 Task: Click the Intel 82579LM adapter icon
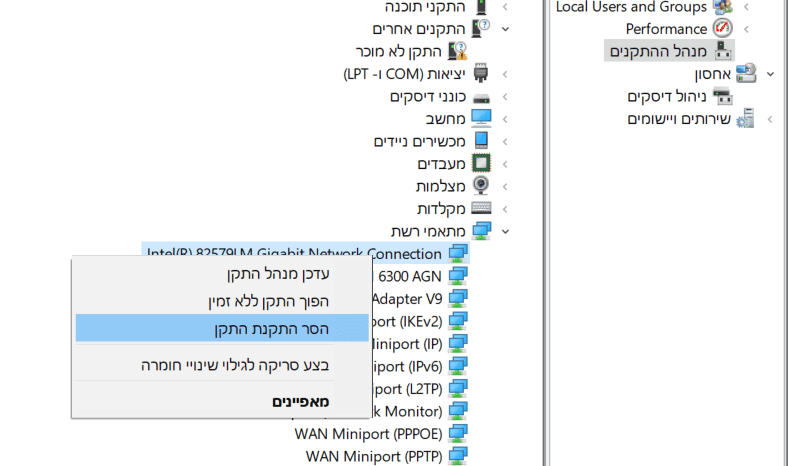pyautogui.click(x=458, y=253)
